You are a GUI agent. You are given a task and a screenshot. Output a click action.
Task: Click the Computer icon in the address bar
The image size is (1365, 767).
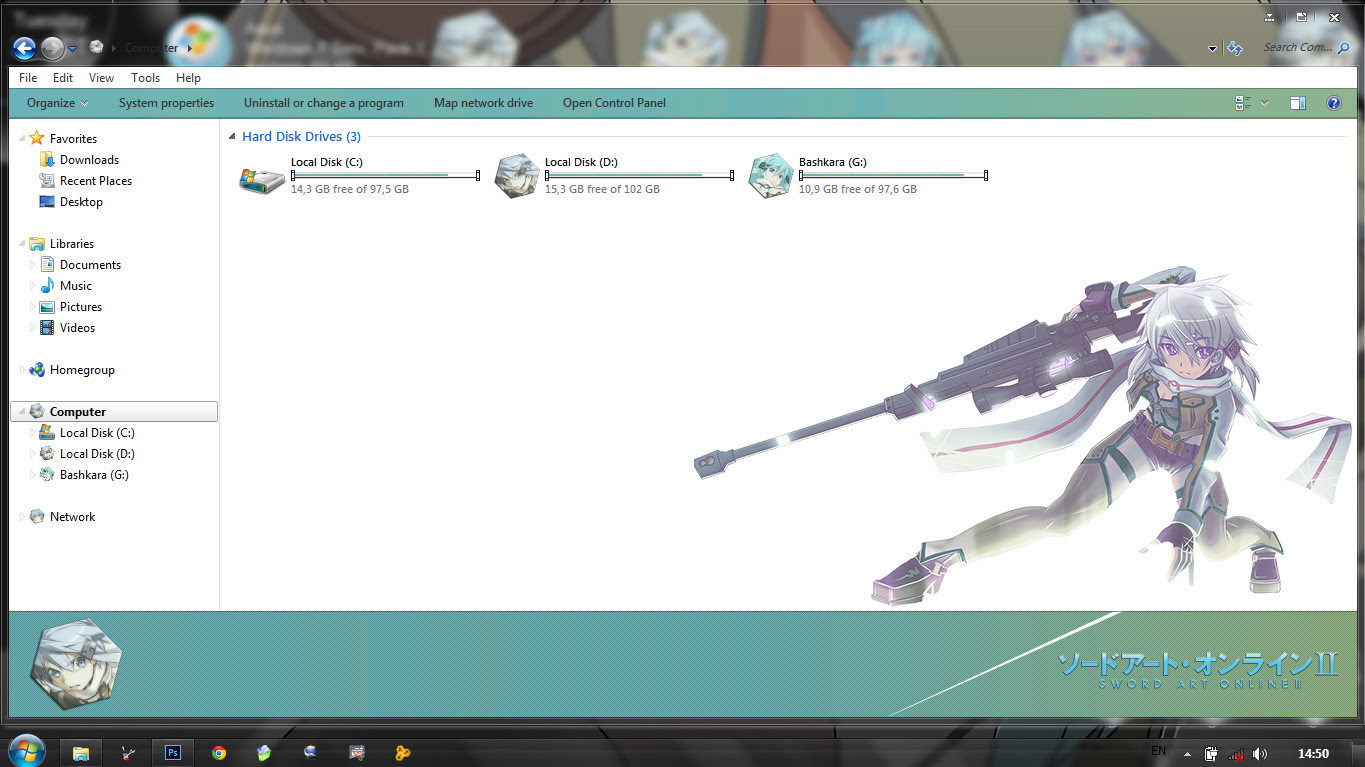click(x=96, y=47)
